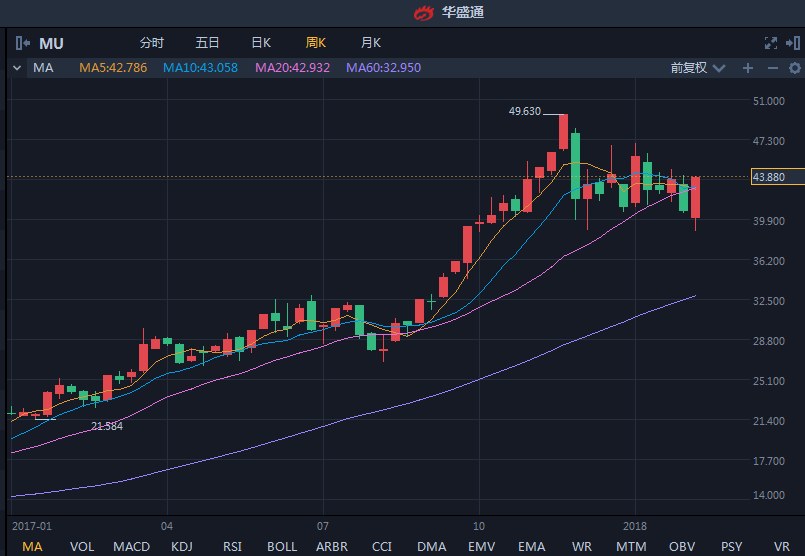Viewport: 805px width, 556px height.
Task: Switch to 分时 intraday view
Action: 152,43
